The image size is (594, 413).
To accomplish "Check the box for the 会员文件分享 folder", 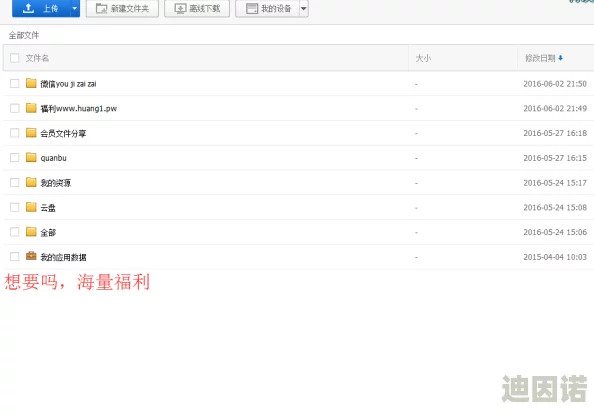I will point(14,133).
